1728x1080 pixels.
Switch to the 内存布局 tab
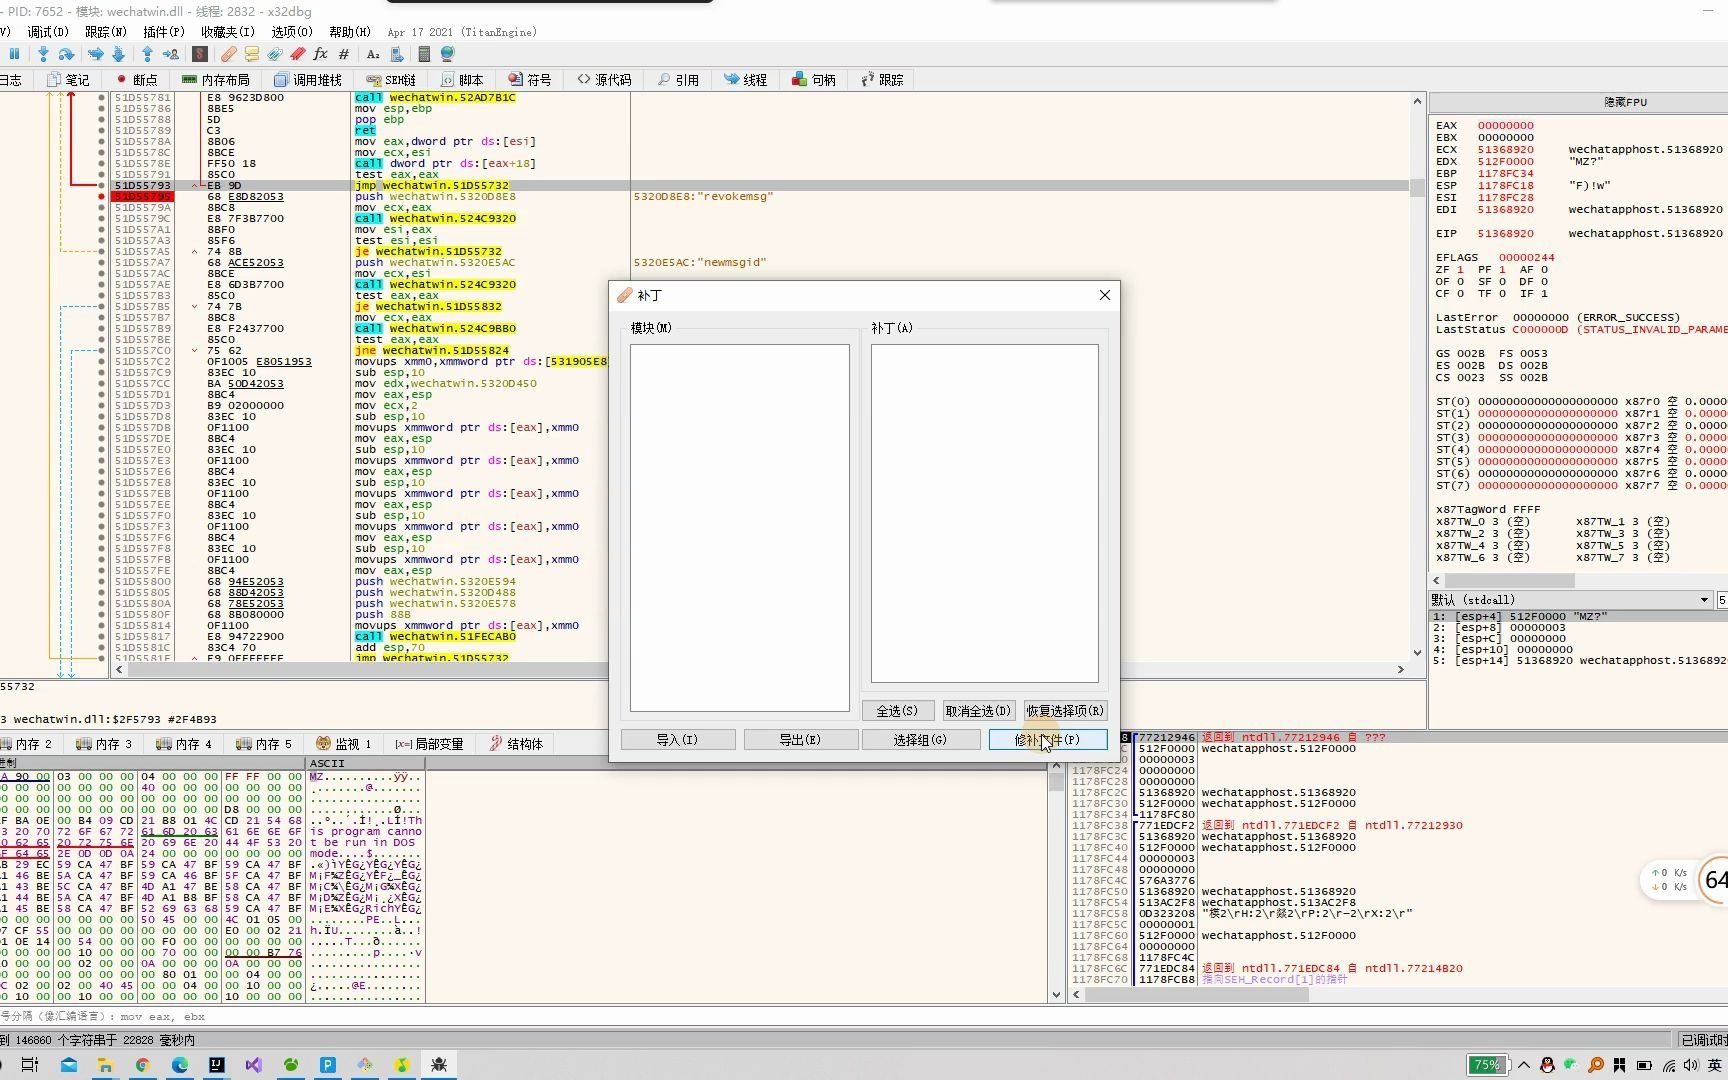click(x=216, y=80)
